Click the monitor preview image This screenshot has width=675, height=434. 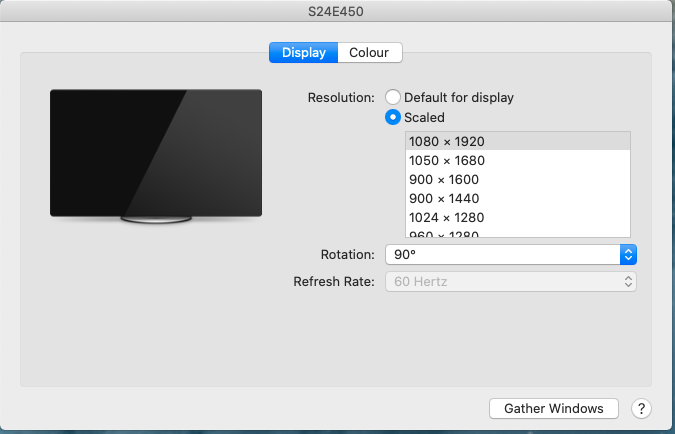tap(156, 156)
